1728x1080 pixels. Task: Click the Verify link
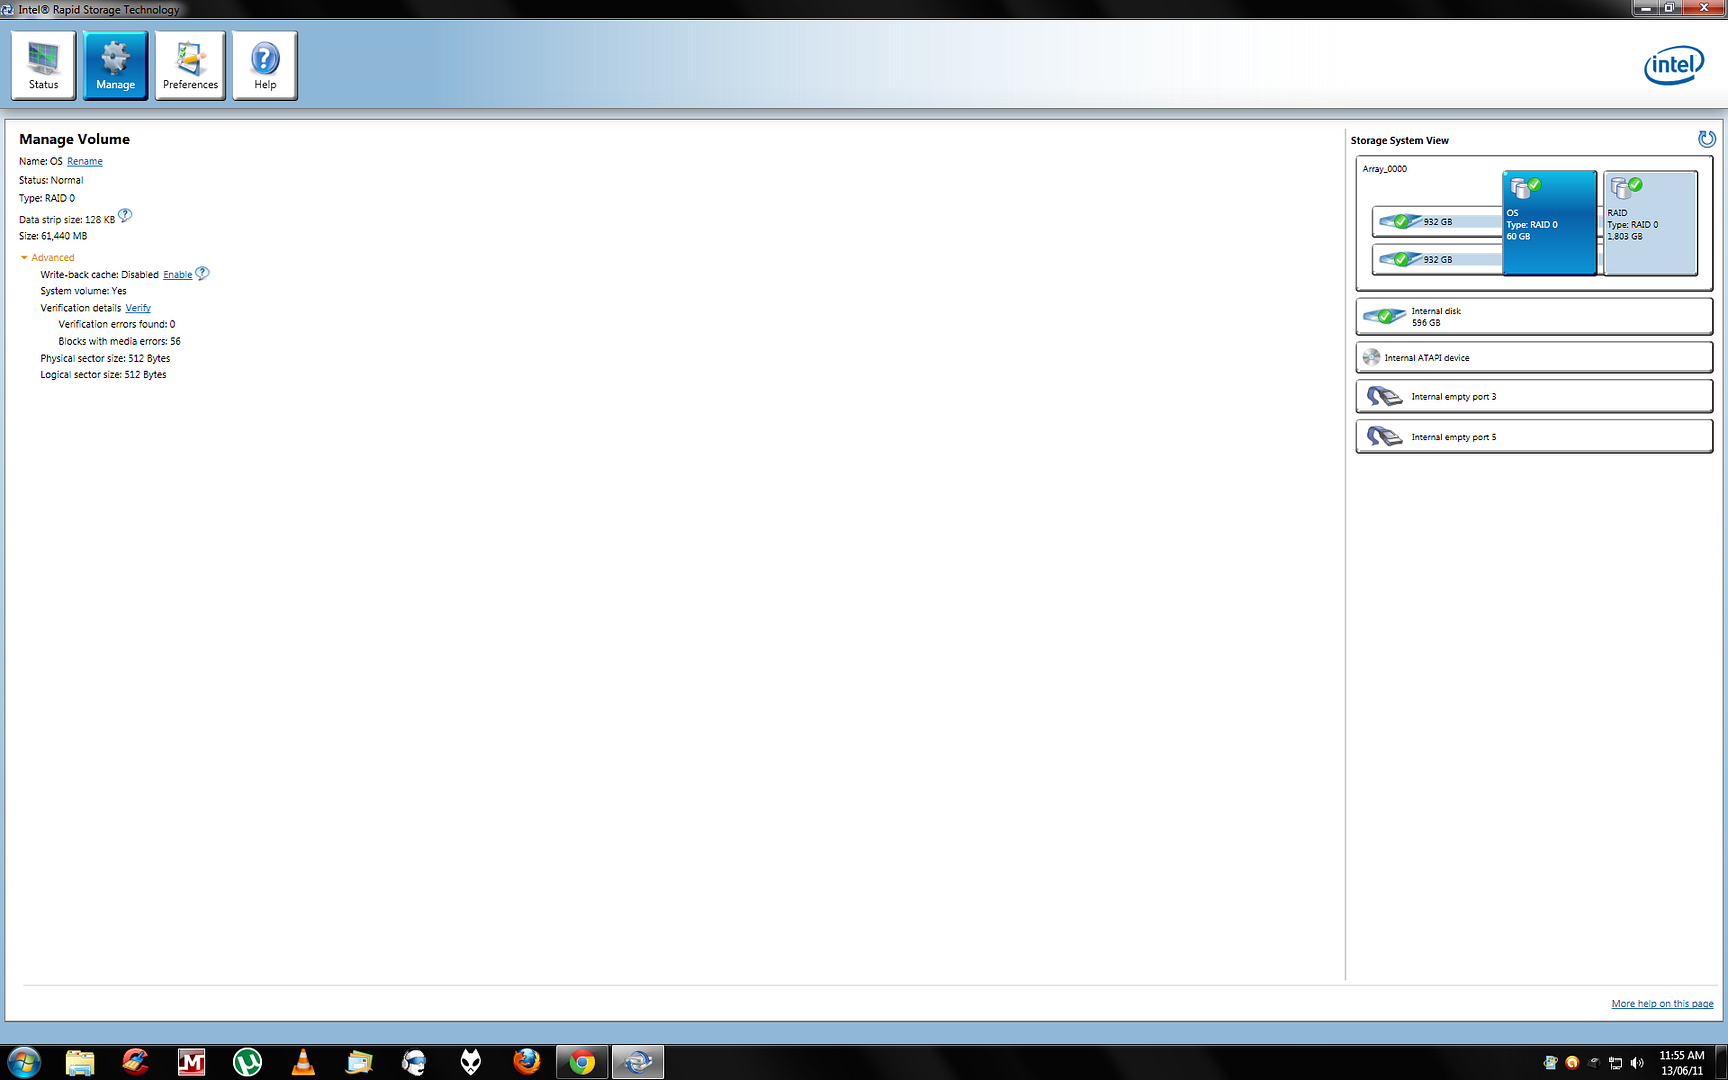tap(138, 308)
